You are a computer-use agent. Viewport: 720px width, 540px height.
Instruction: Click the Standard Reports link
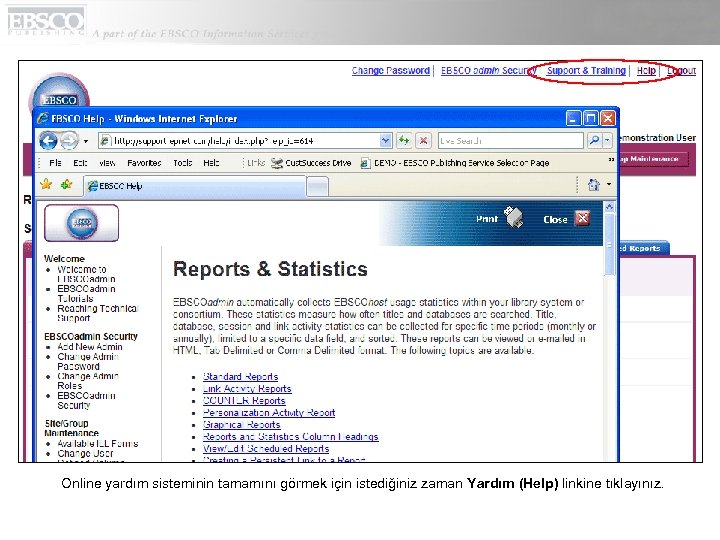(x=240, y=377)
